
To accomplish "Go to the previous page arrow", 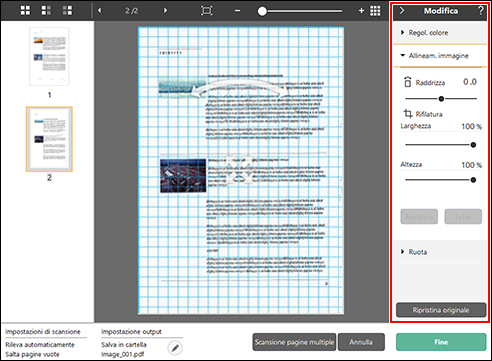I will pos(99,11).
